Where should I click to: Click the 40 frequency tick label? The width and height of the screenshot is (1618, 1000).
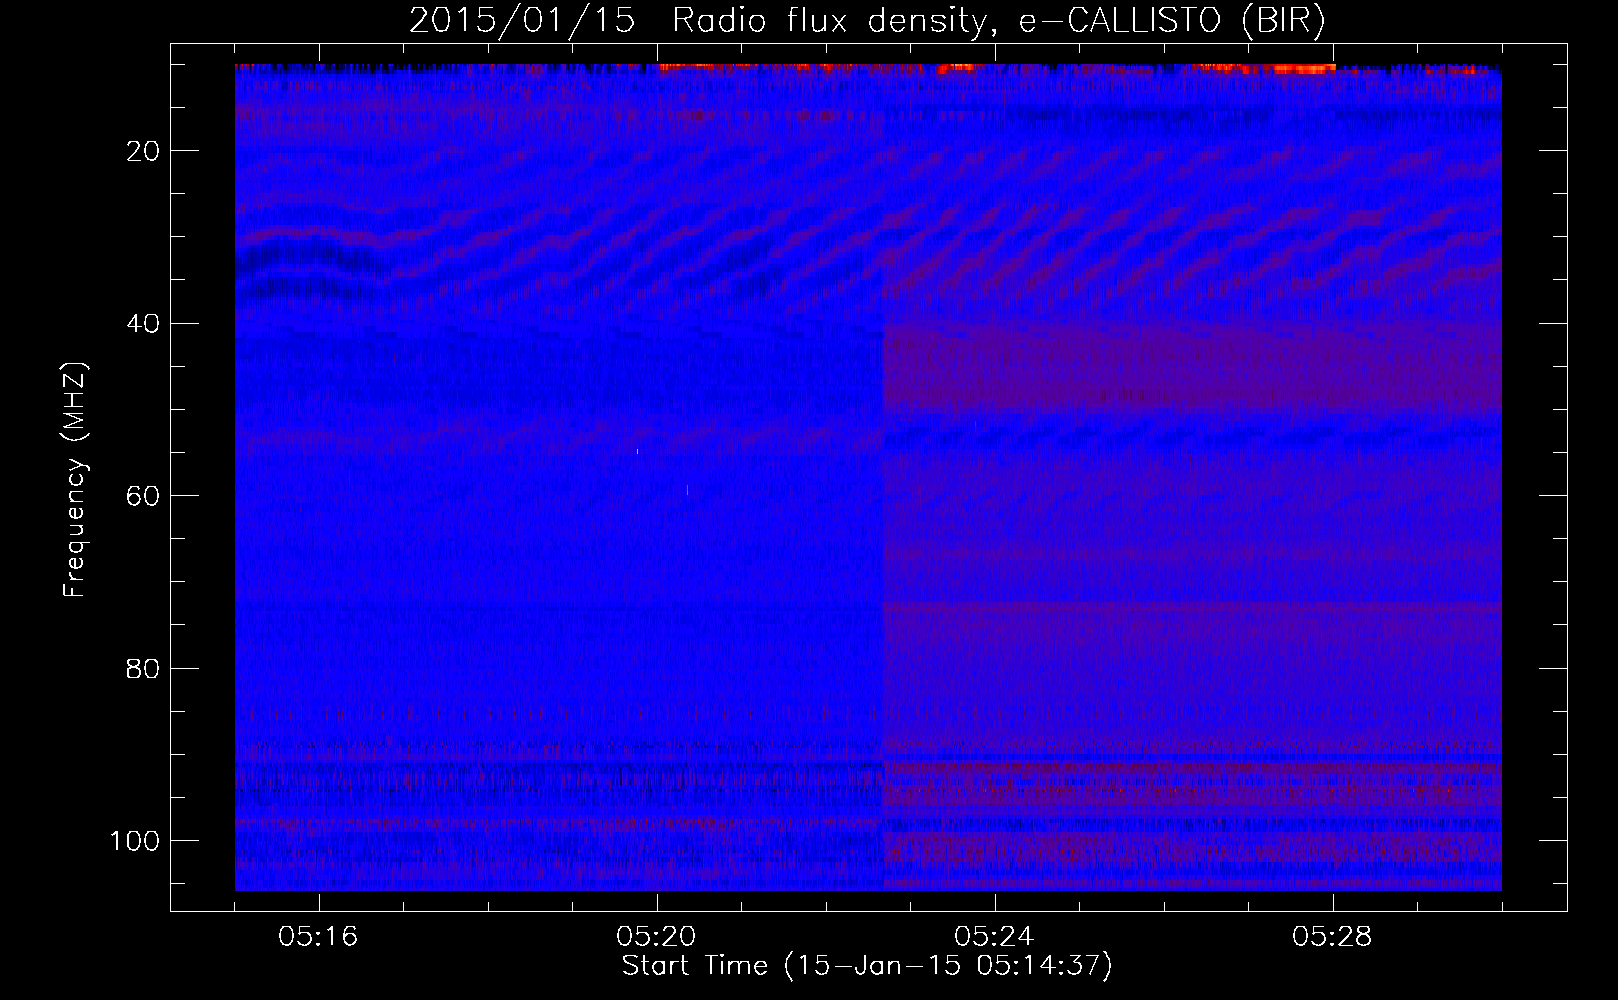tap(144, 324)
